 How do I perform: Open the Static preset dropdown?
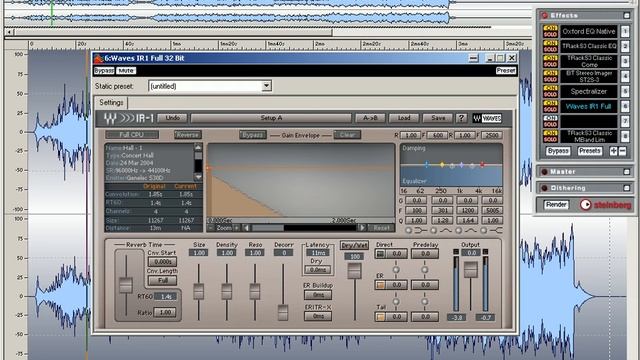click(266, 86)
